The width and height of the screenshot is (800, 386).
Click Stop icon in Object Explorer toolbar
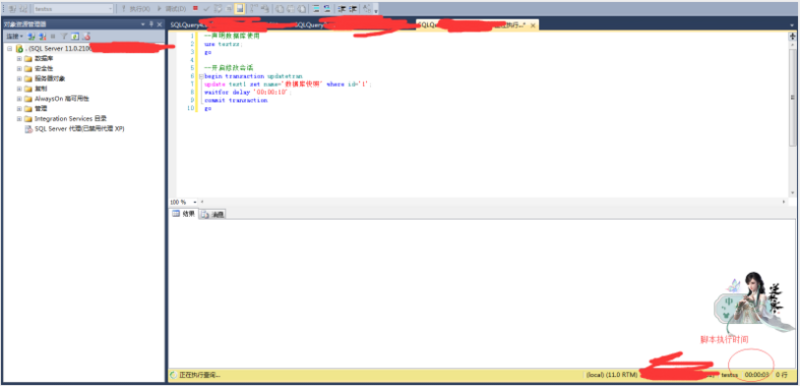[53, 36]
